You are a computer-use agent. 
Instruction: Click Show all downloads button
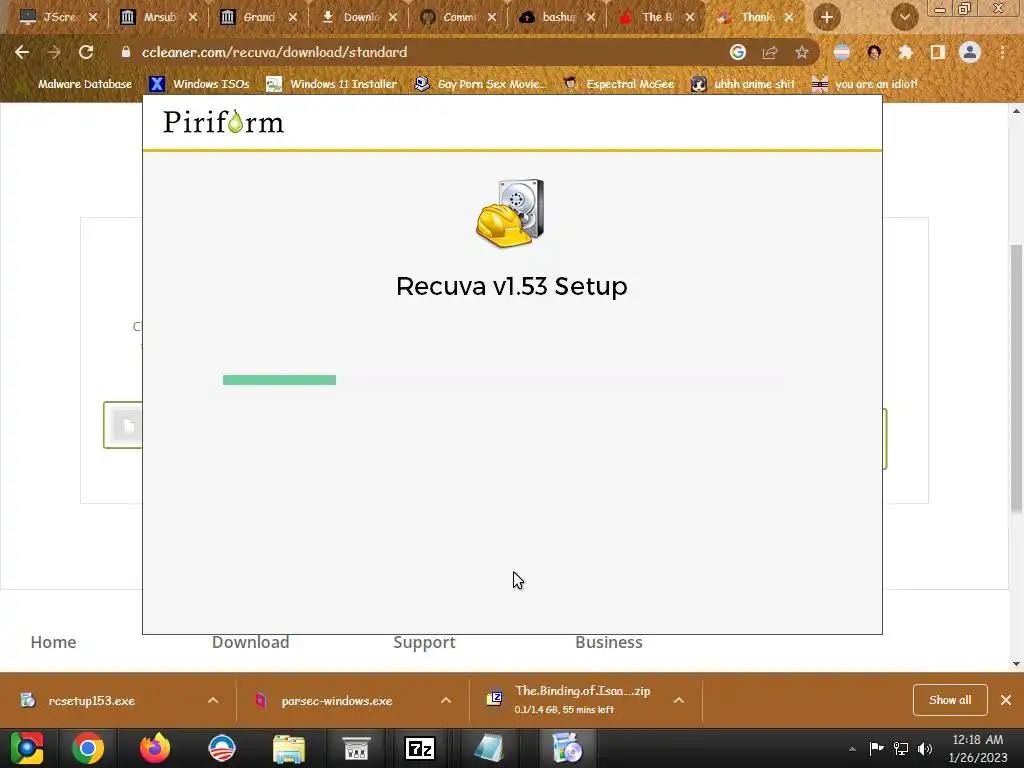950,700
